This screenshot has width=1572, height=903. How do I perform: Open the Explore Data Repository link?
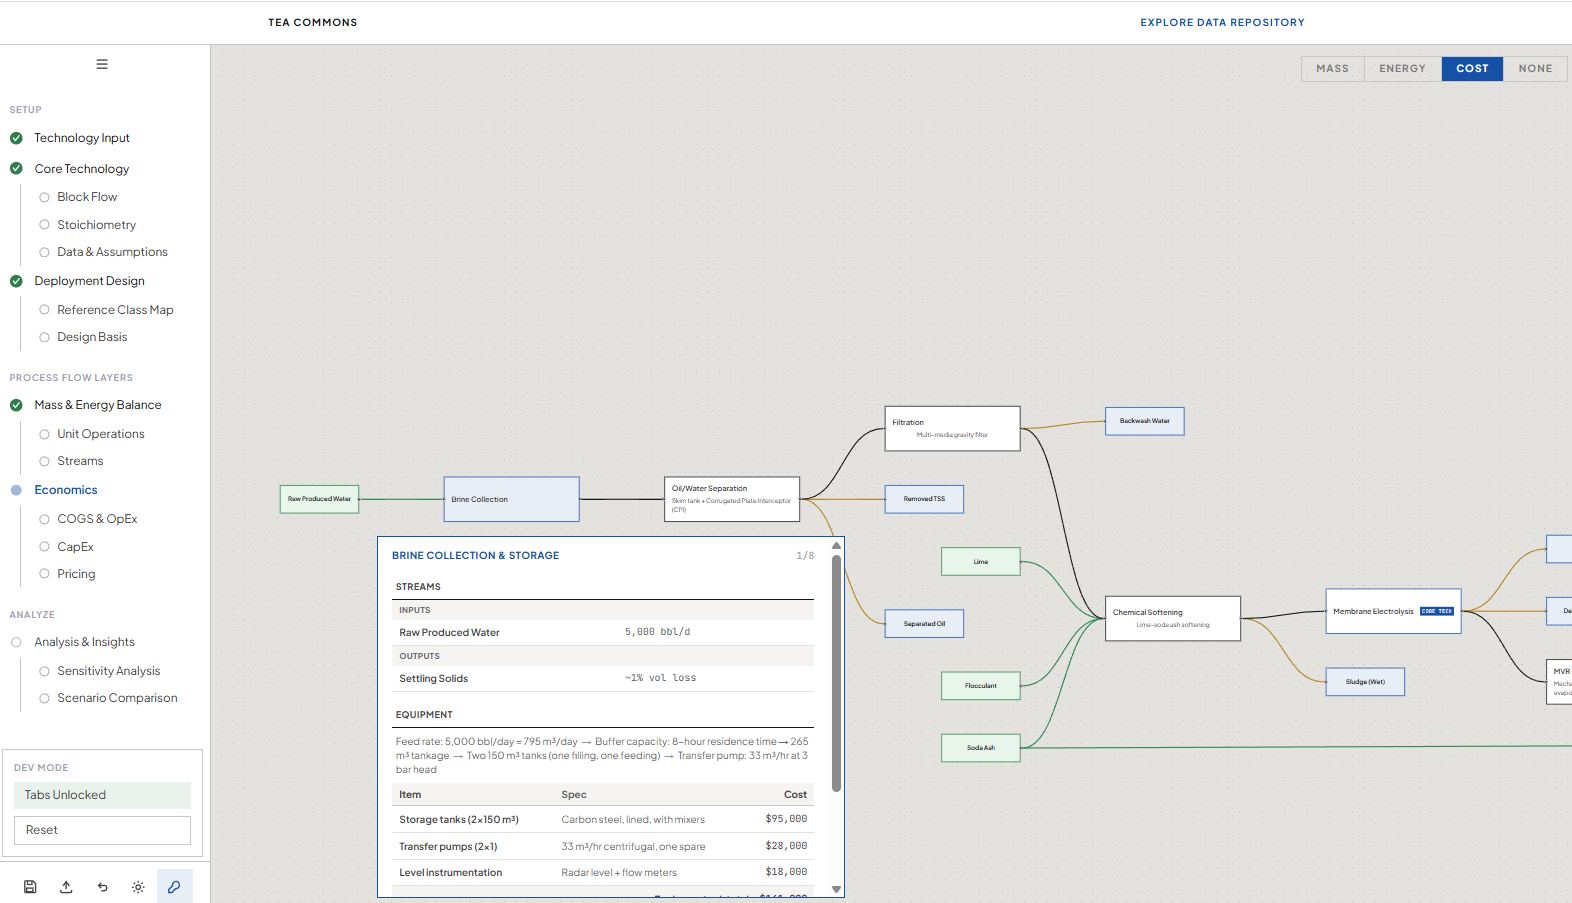pyautogui.click(x=1222, y=22)
